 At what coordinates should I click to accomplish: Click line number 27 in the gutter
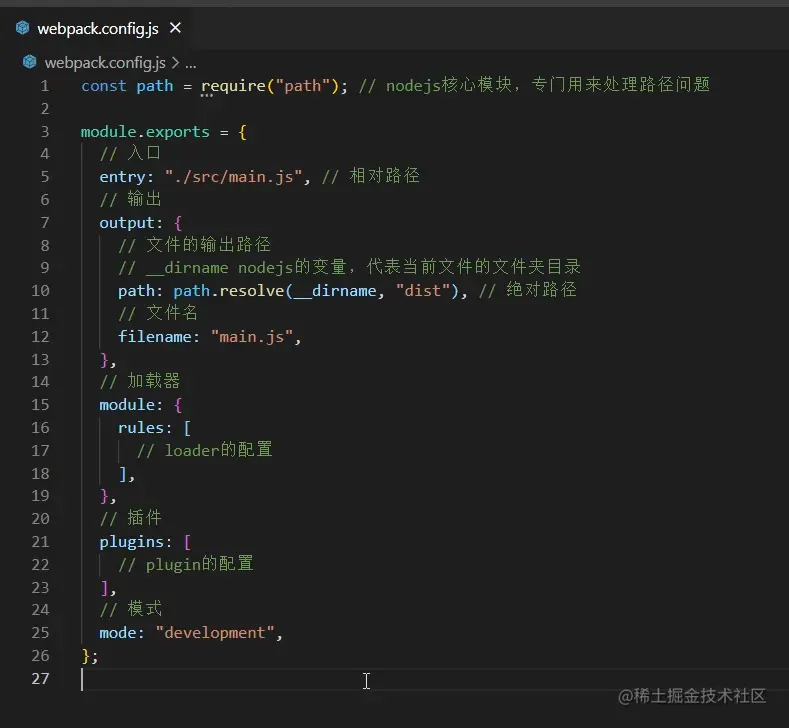[x=40, y=679]
